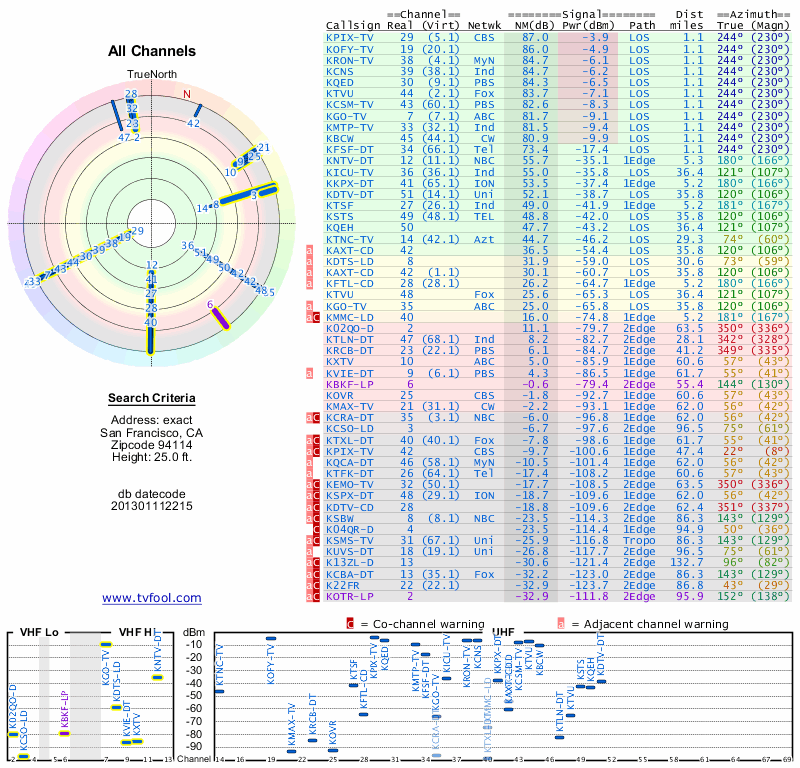Click the Tropo path value for KSMS-TV
The height and width of the screenshot is (768, 800).
click(x=639, y=540)
